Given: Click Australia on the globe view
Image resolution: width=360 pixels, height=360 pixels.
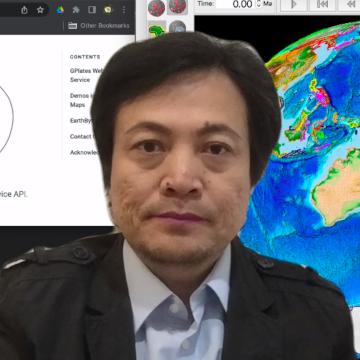Looking at the screenshot, I should (x=337, y=187).
